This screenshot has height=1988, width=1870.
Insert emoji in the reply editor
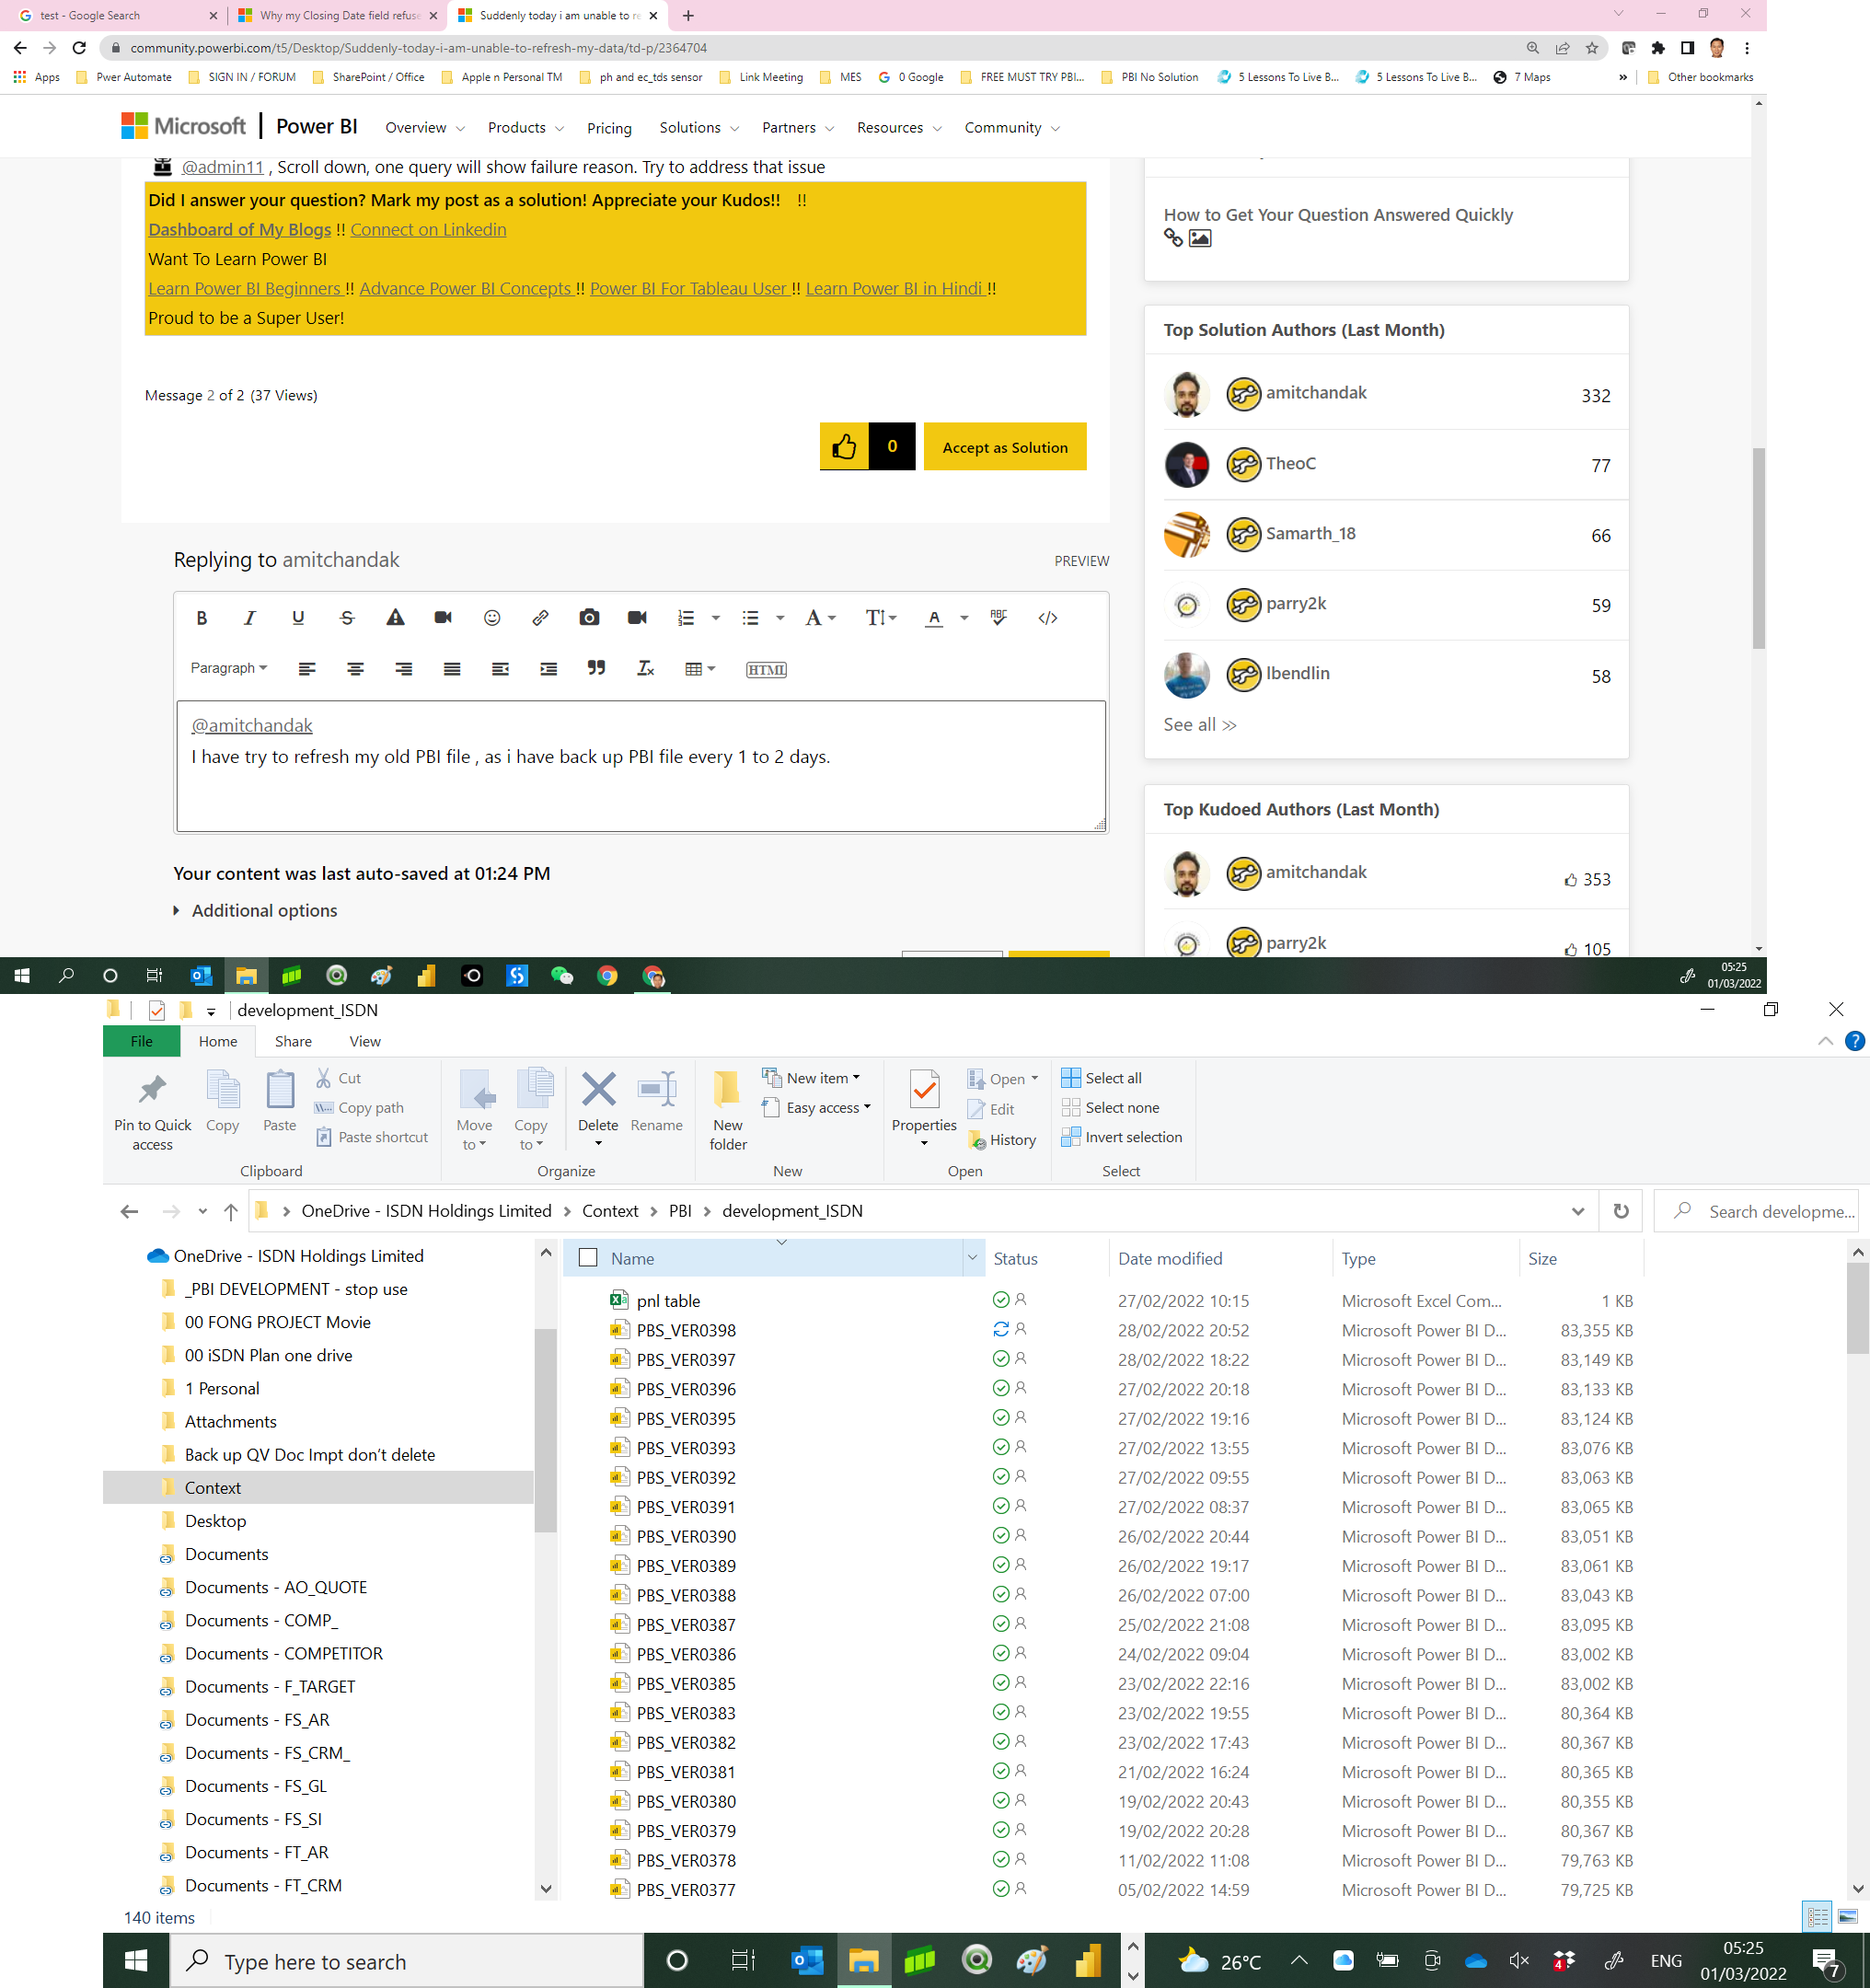click(492, 618)
